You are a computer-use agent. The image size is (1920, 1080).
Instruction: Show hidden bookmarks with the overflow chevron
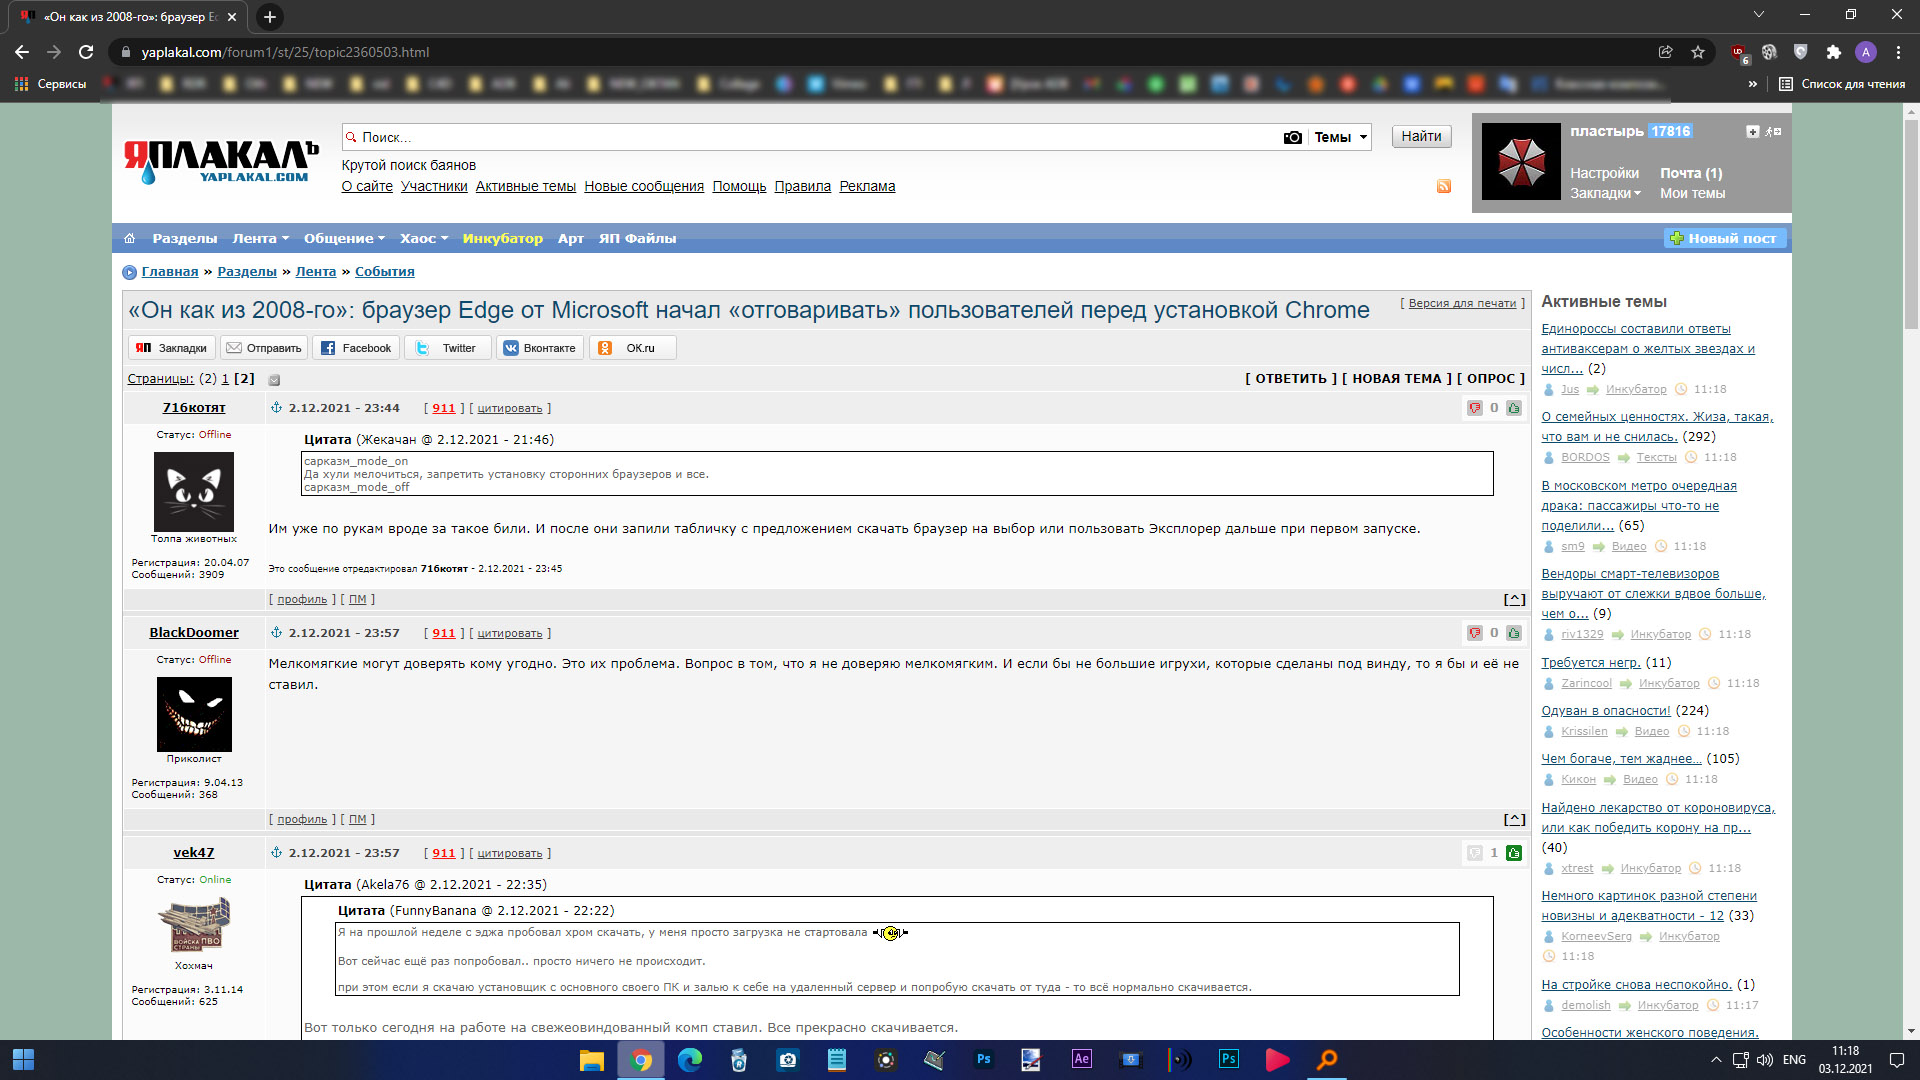coord(1752,84)
